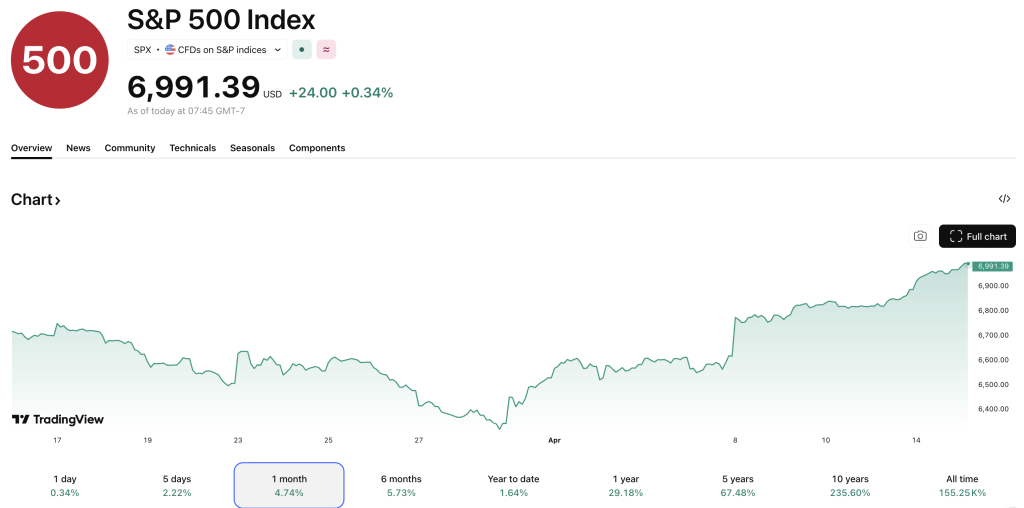The image size is (1024, 508).
Task: Select the 10 years range
Action: (850, 485)
